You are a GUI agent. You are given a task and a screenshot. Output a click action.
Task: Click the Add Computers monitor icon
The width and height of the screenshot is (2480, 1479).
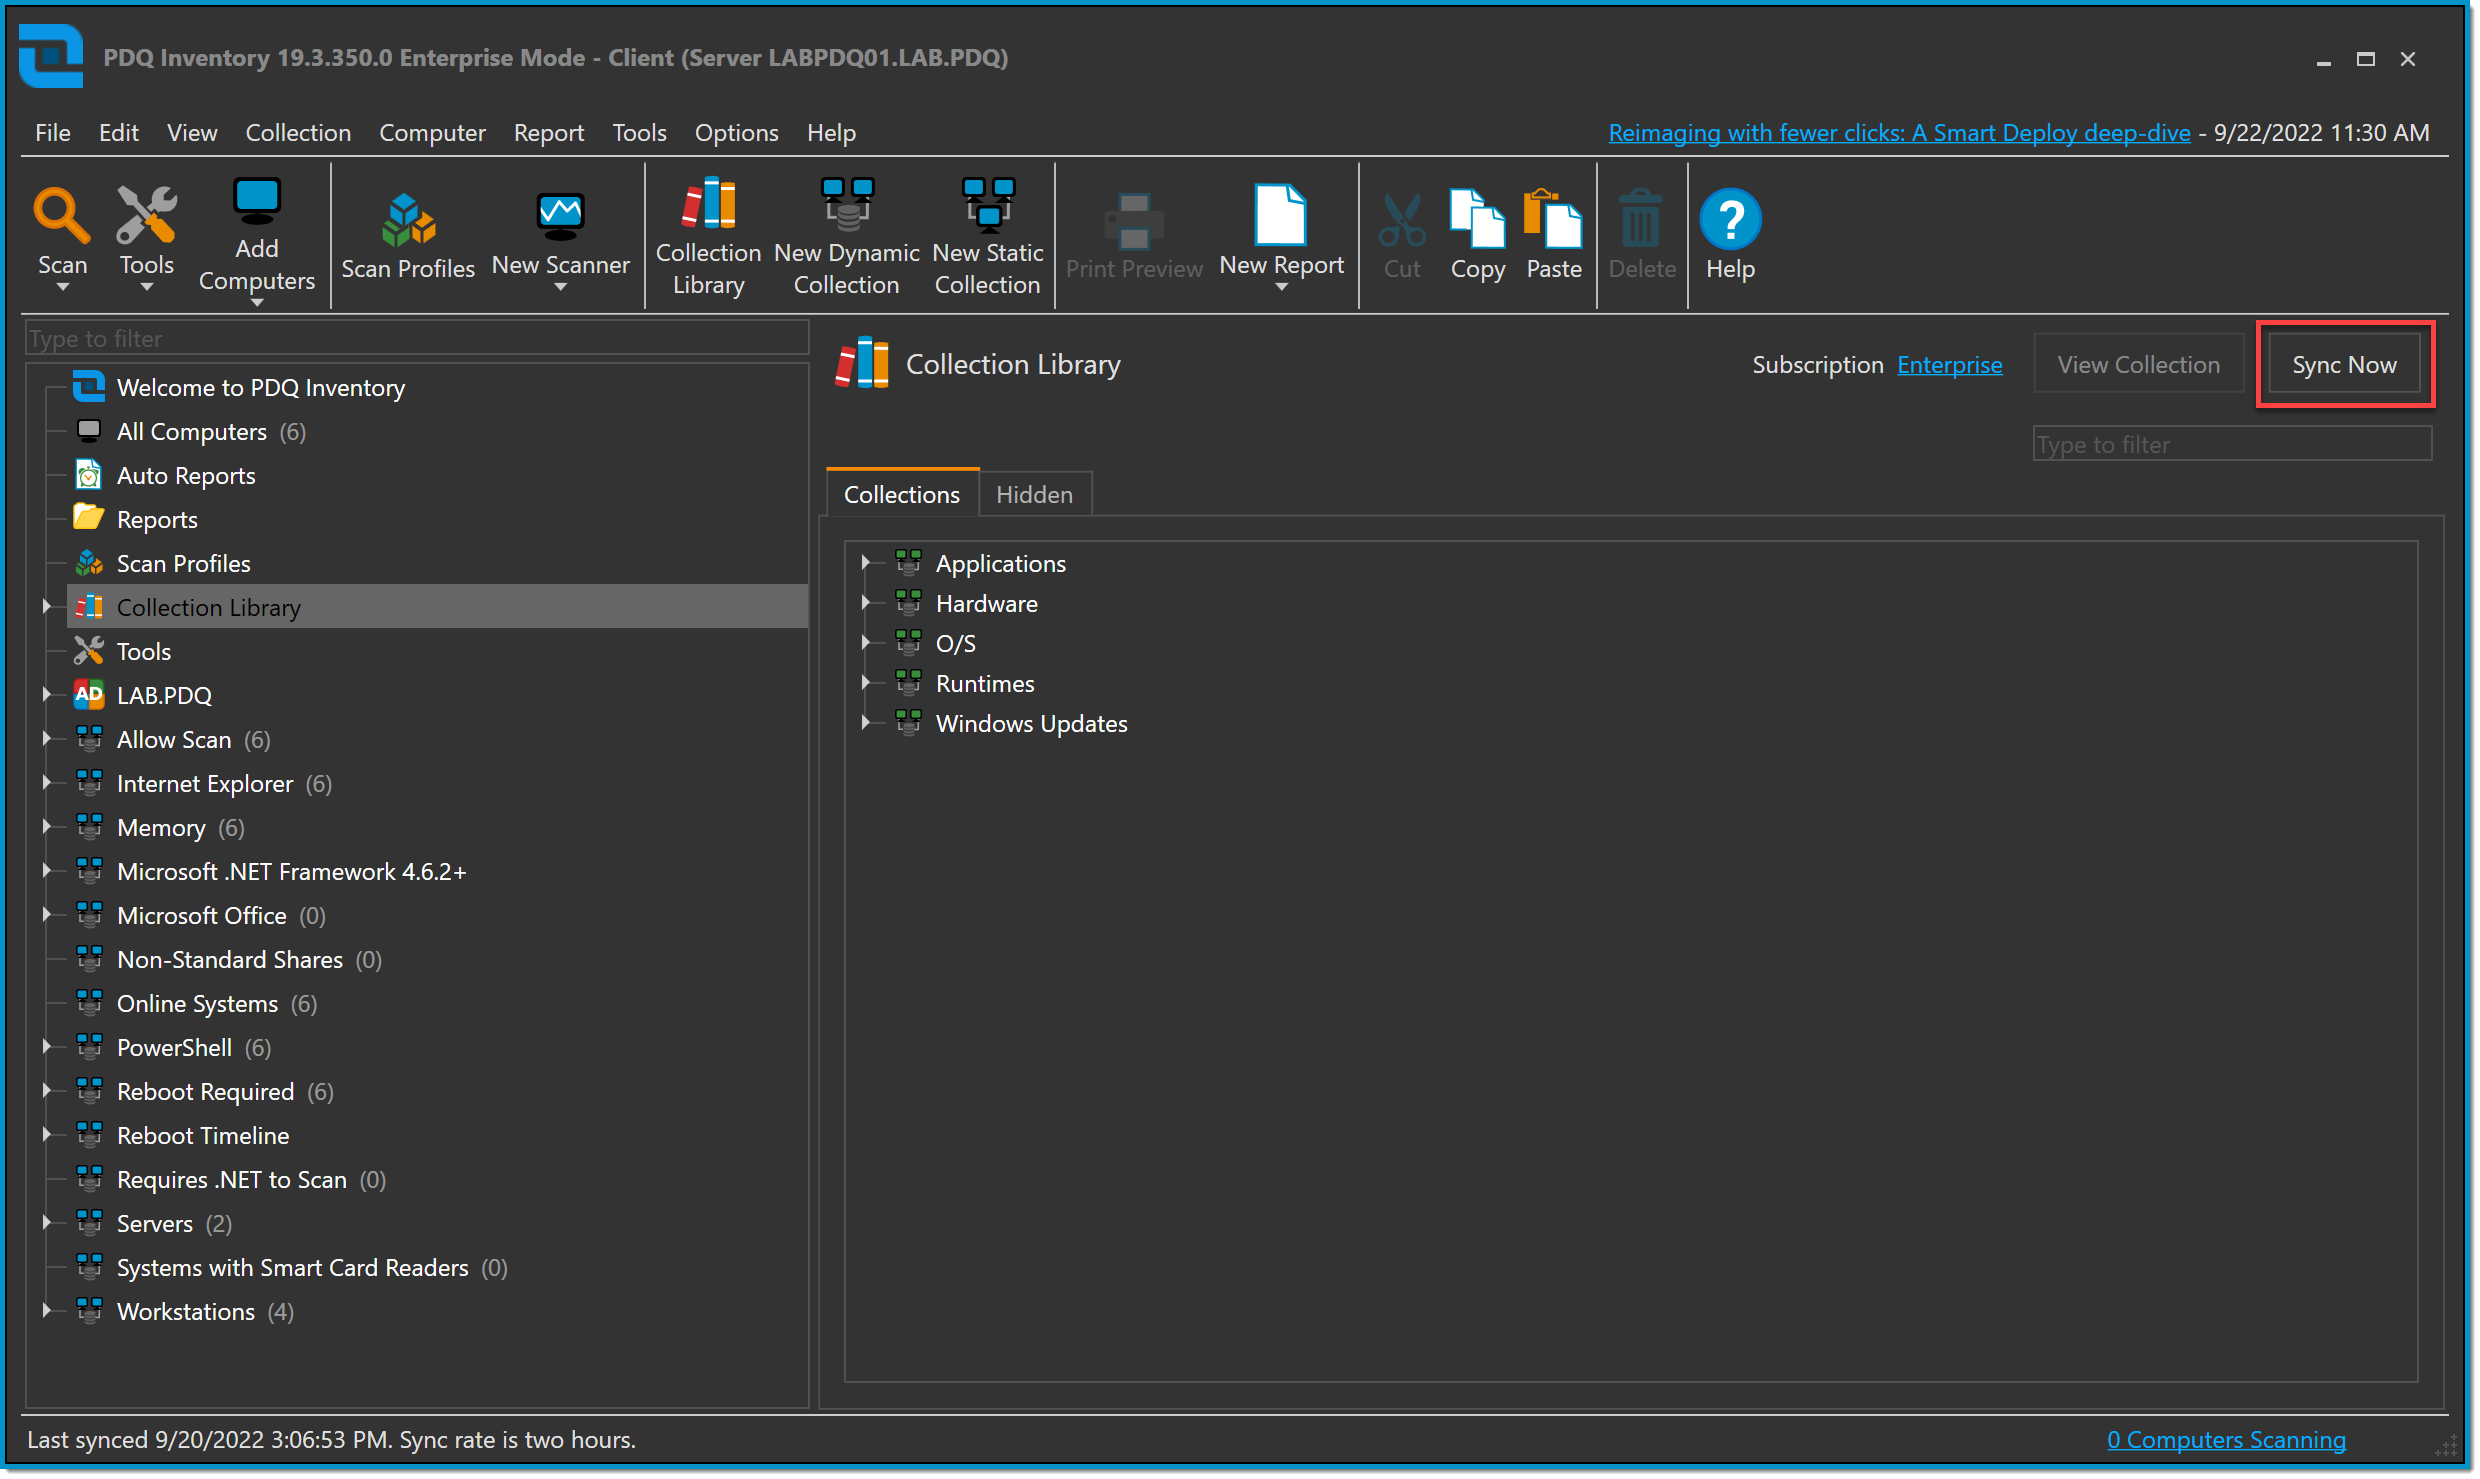click(257, 201)
